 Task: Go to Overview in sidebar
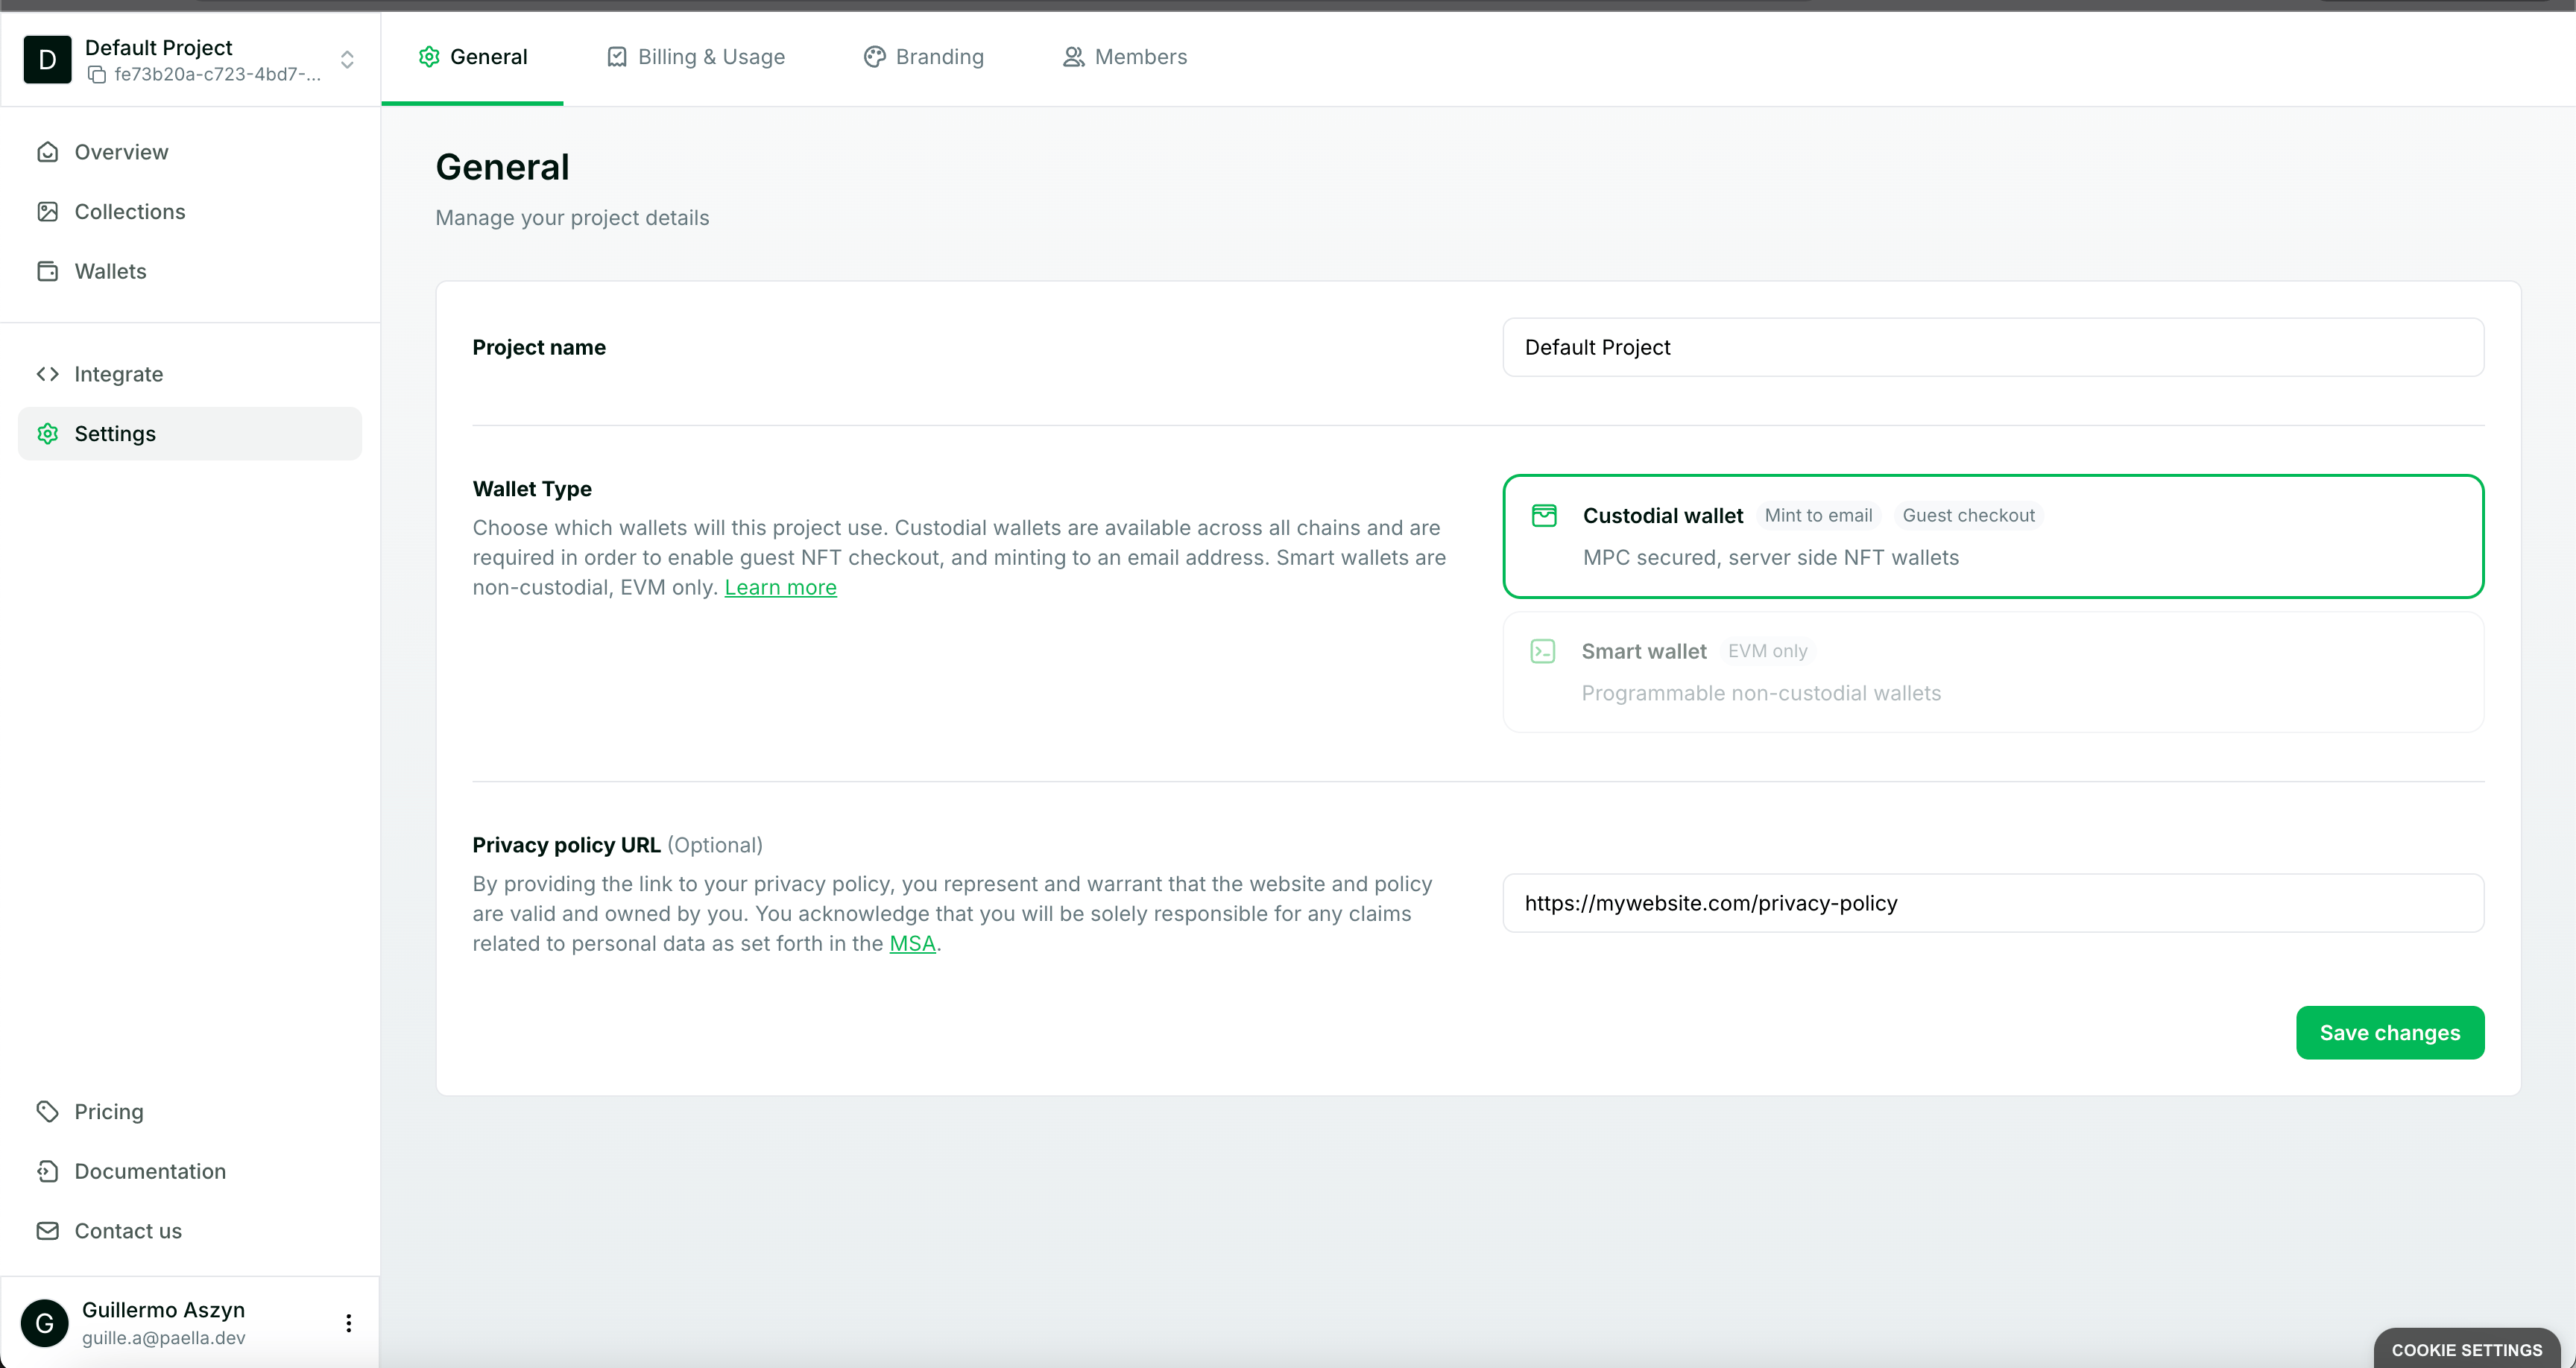coord(190,152)
